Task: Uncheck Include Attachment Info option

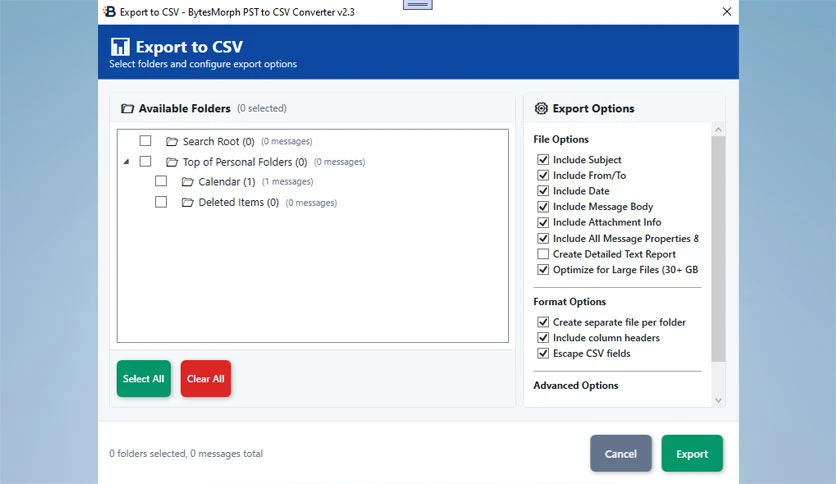Action: [543, 222]
